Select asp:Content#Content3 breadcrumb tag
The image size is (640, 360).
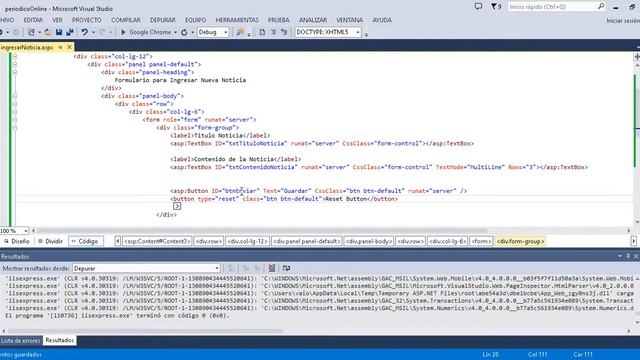pyautogui.click(x=157, y=241)
